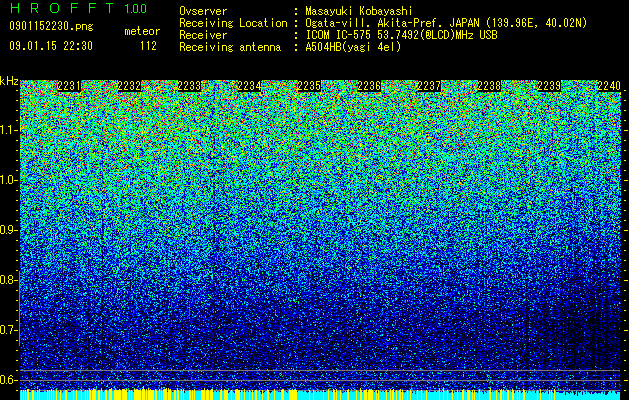Click the meteor count value 112
This screenshot has width=629, height=400.
148,46
